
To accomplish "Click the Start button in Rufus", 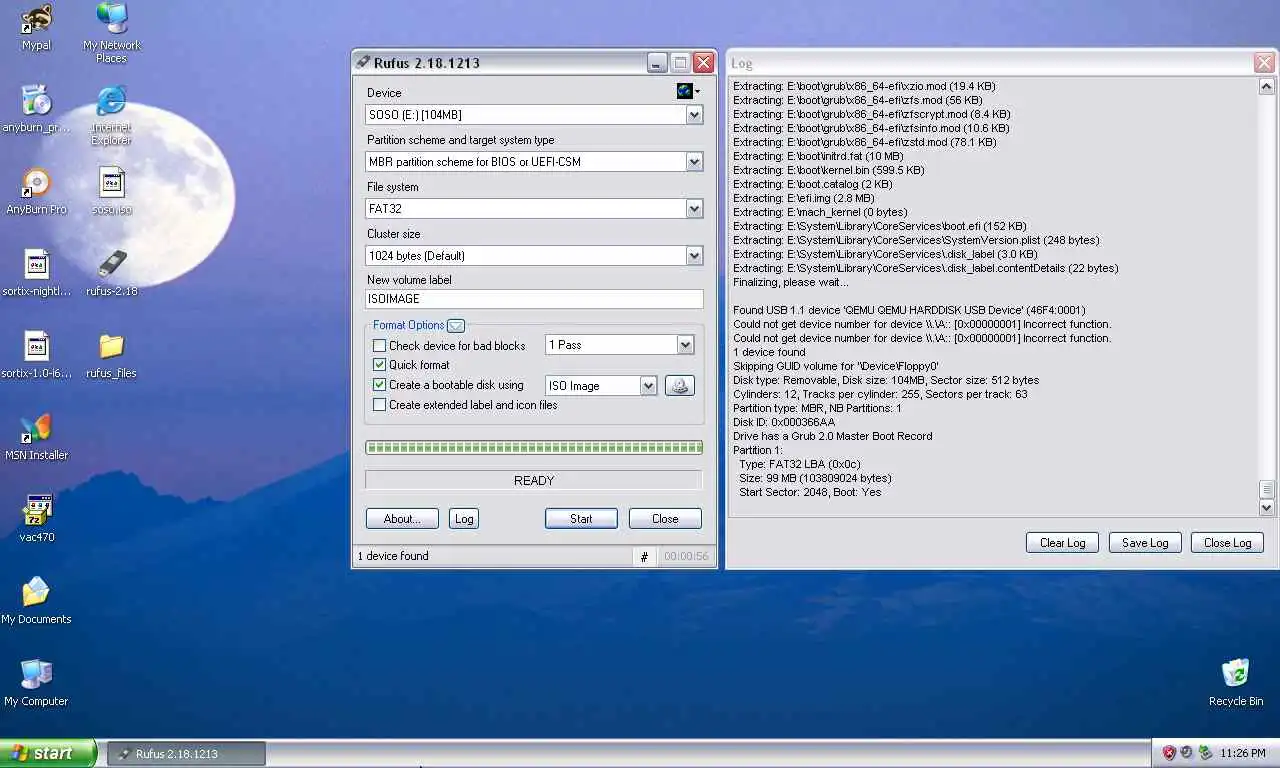I will coord(581,519).
